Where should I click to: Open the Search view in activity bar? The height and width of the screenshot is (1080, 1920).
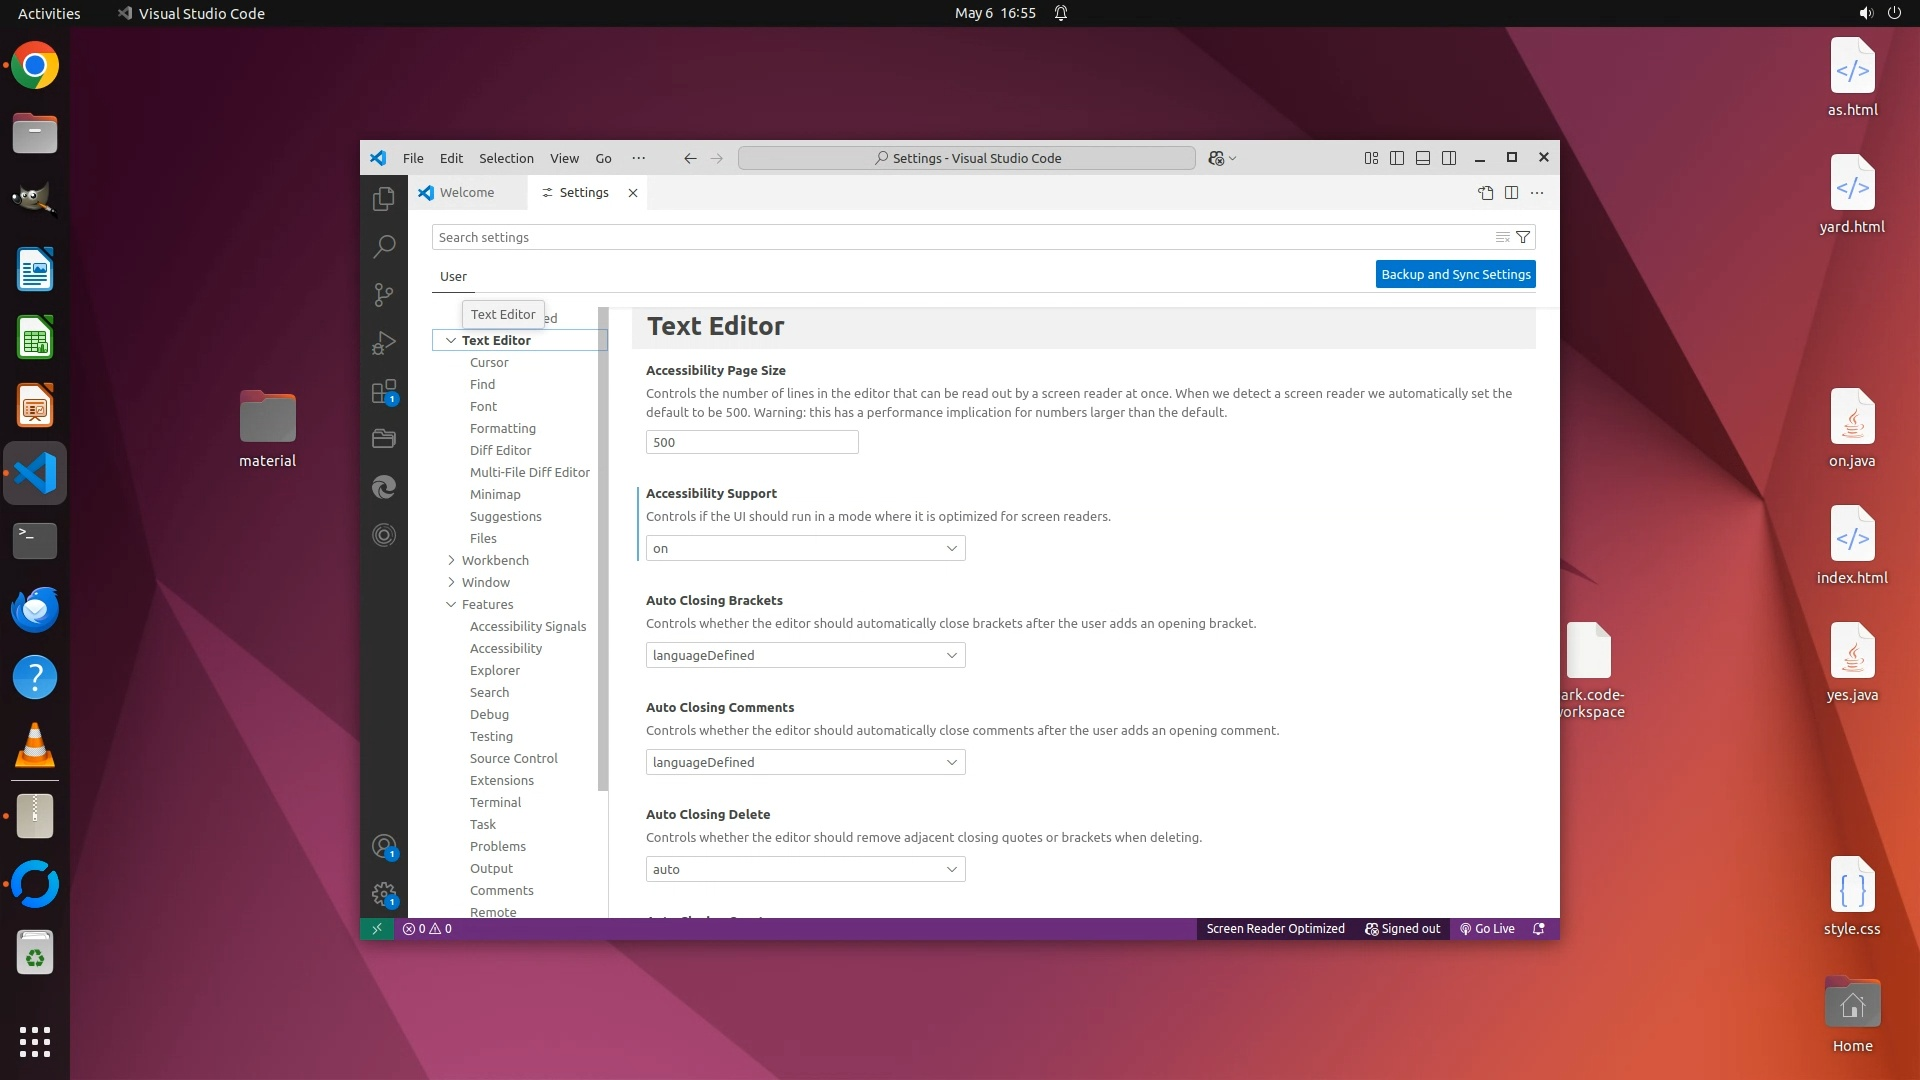(384, 246)
